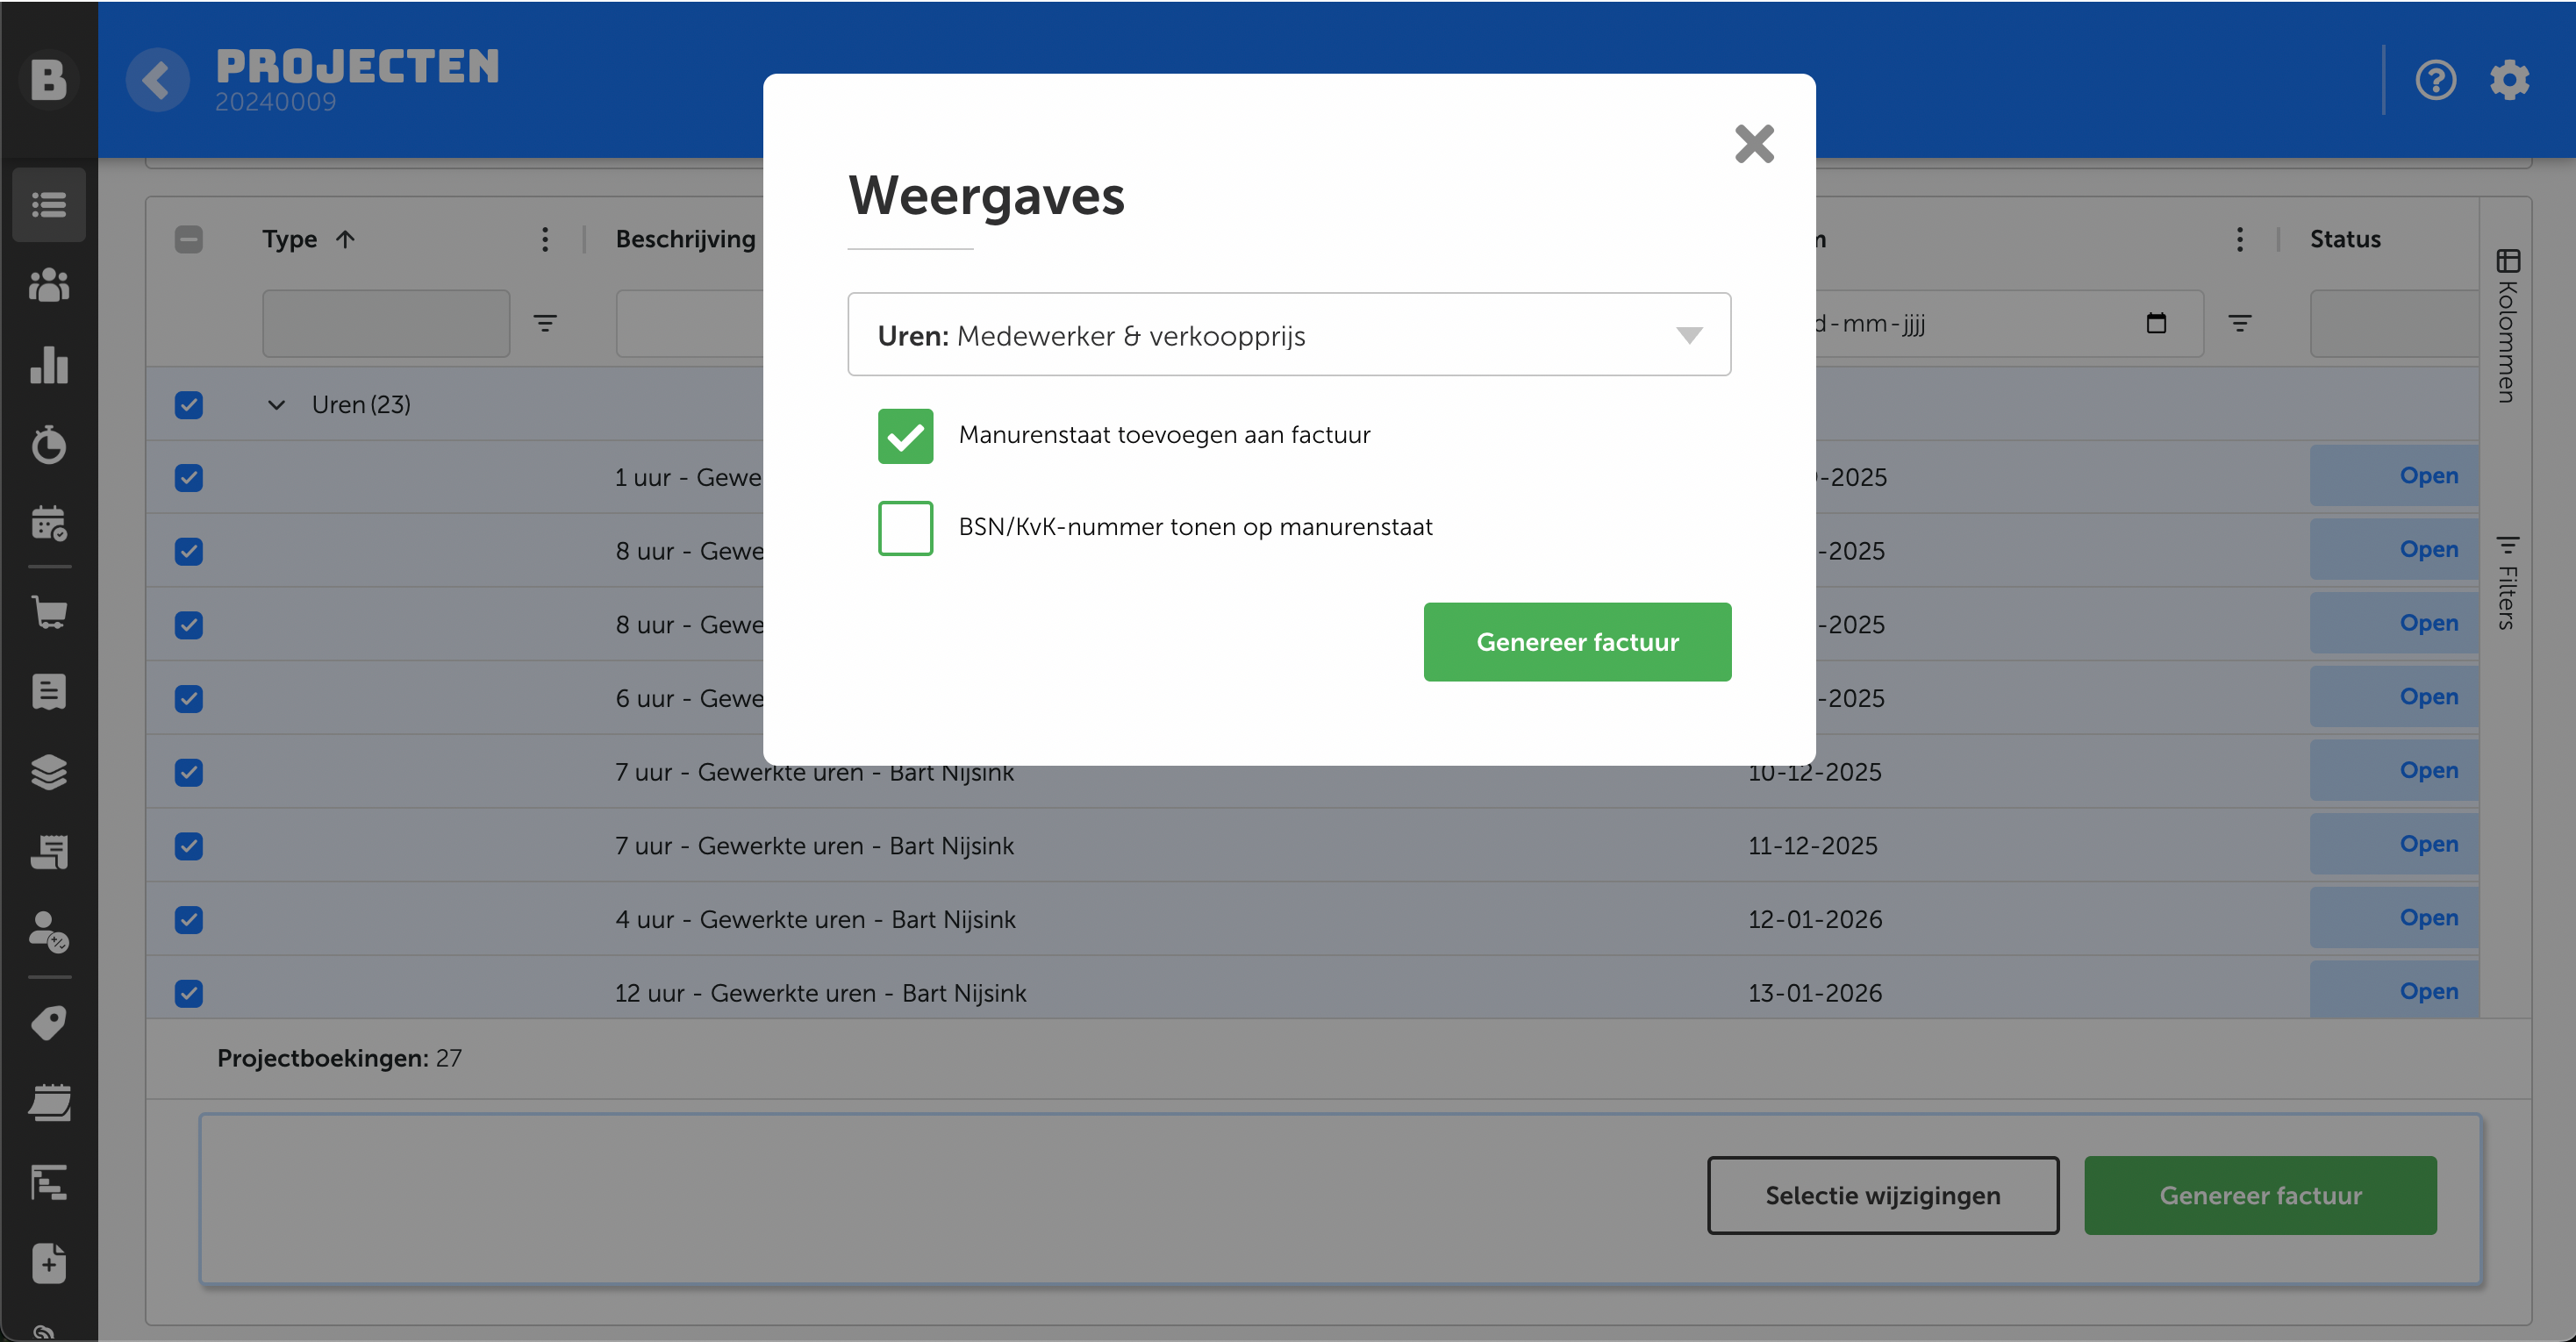Viewport: 2576px width, 1342px height.
Task: Uncheck the 10-12-2025 row checkbox
Action: pos(188,773)
